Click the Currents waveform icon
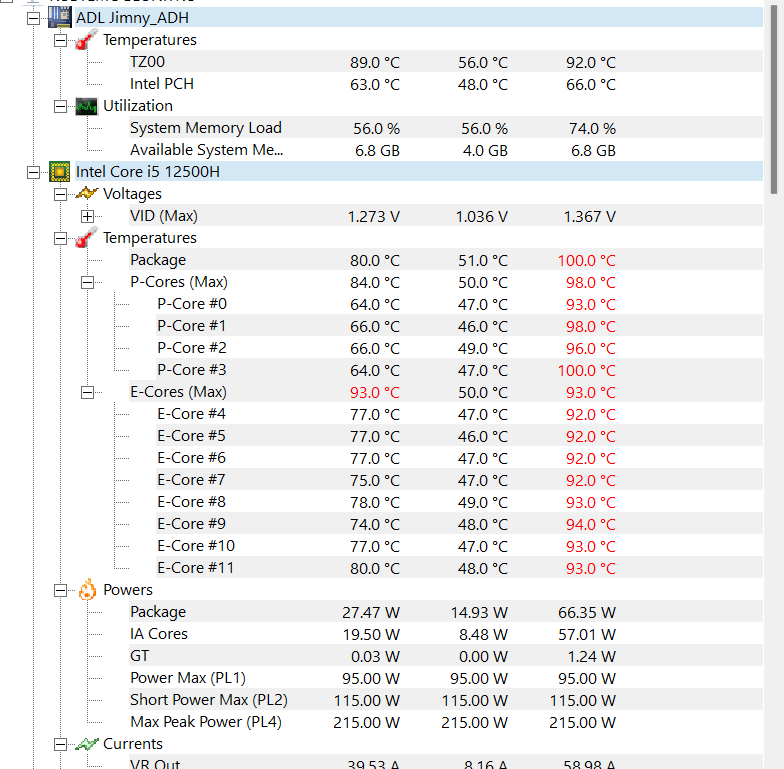This screenshot has height=769, width=784. tap(86, 744)
